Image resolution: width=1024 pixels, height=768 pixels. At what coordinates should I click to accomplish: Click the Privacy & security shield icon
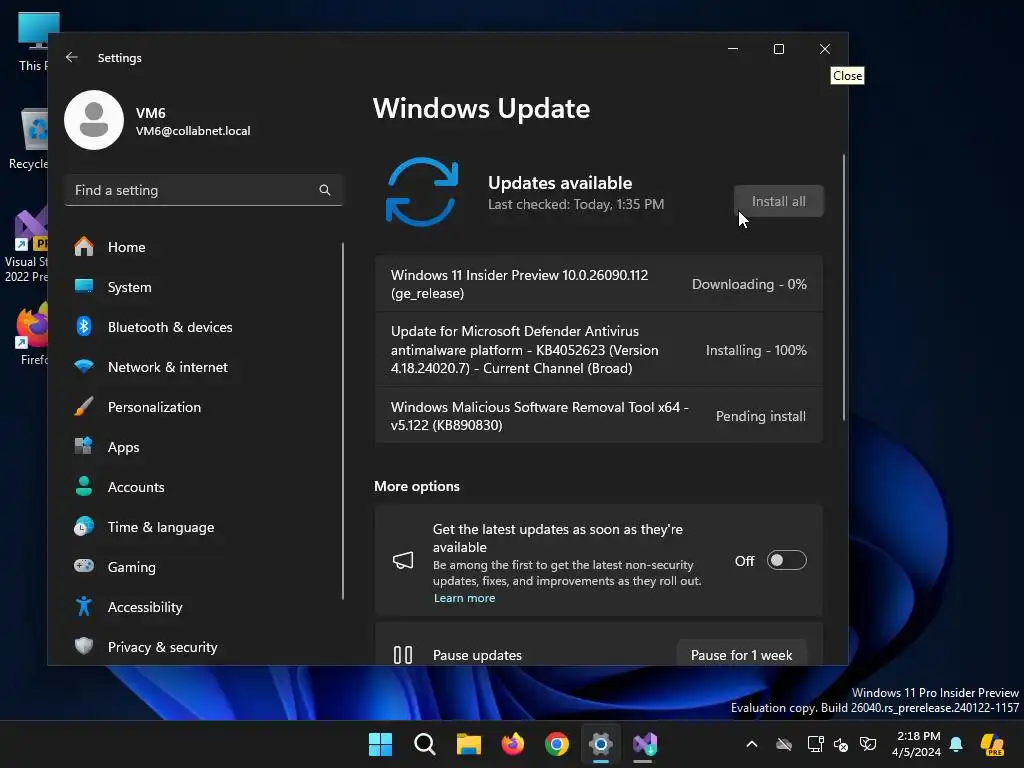[x=84, y=647]
